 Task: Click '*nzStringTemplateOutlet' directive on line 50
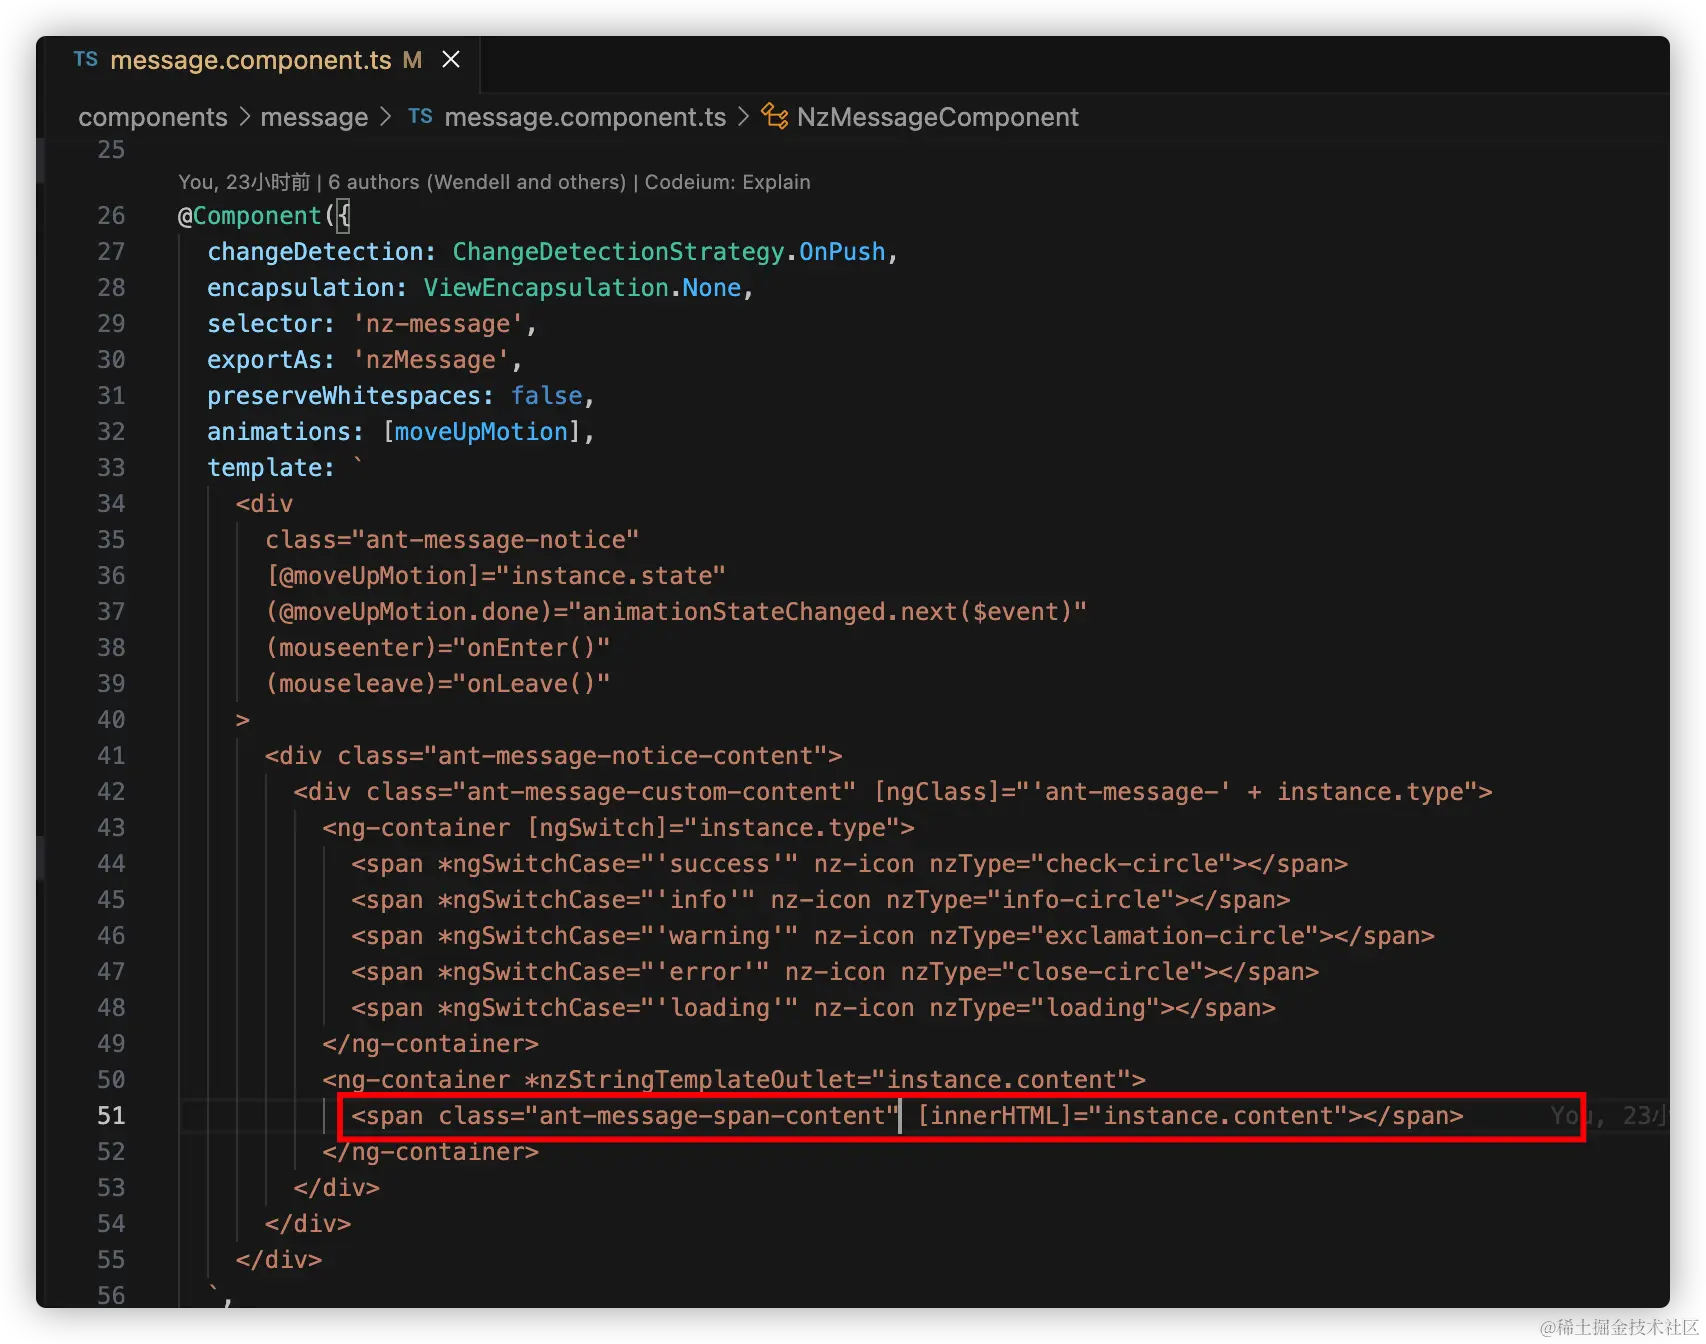(x=691, y=1080)
